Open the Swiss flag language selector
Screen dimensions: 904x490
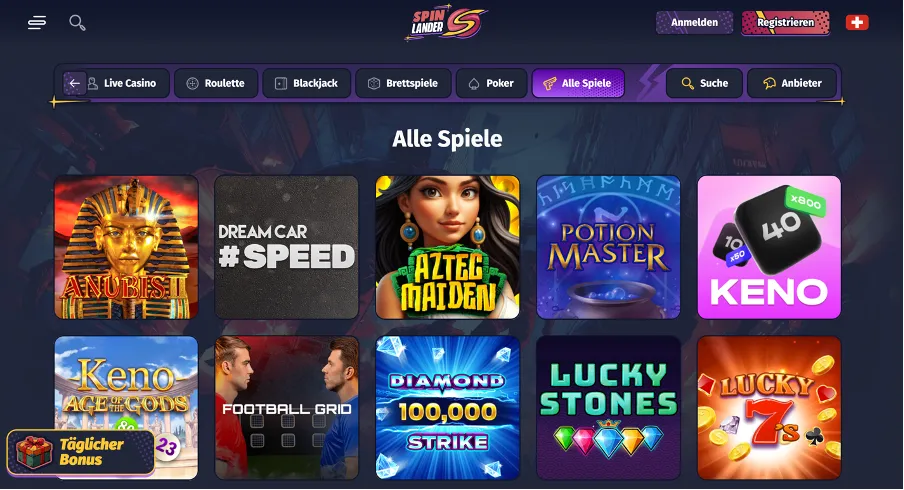[x=857, y=22]
